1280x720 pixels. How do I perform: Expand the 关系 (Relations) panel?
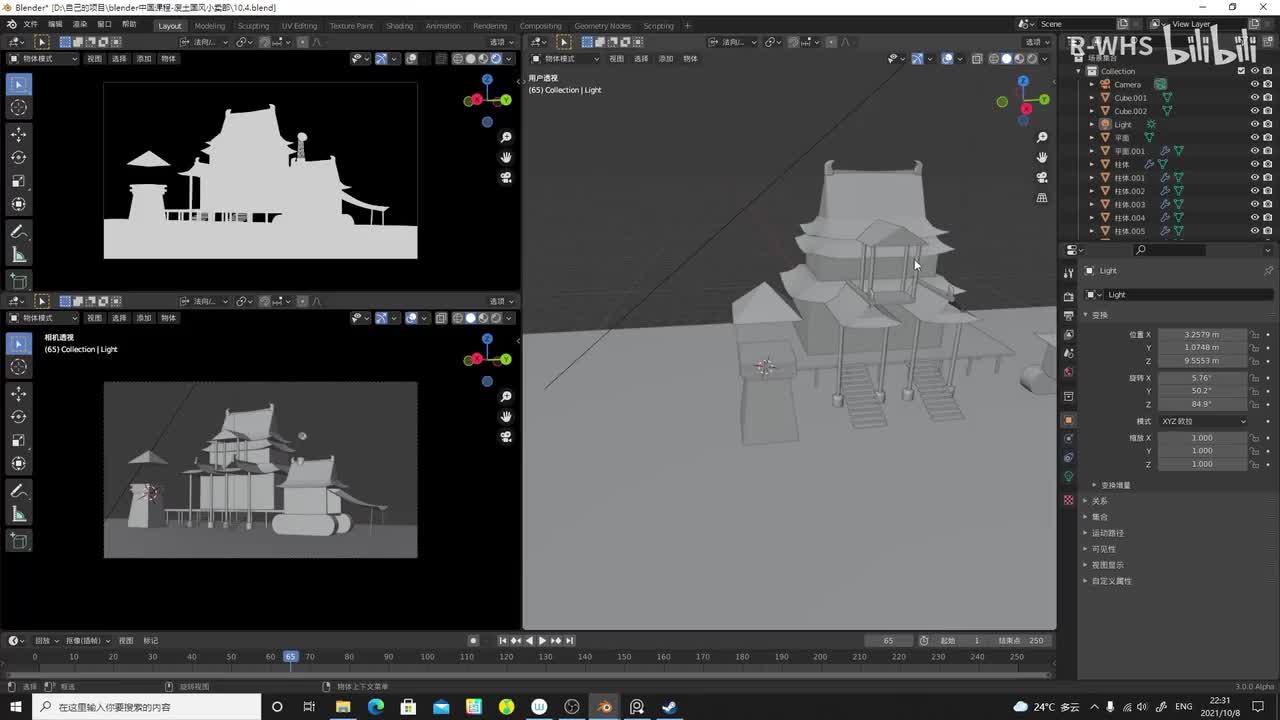pos(1099,501)
